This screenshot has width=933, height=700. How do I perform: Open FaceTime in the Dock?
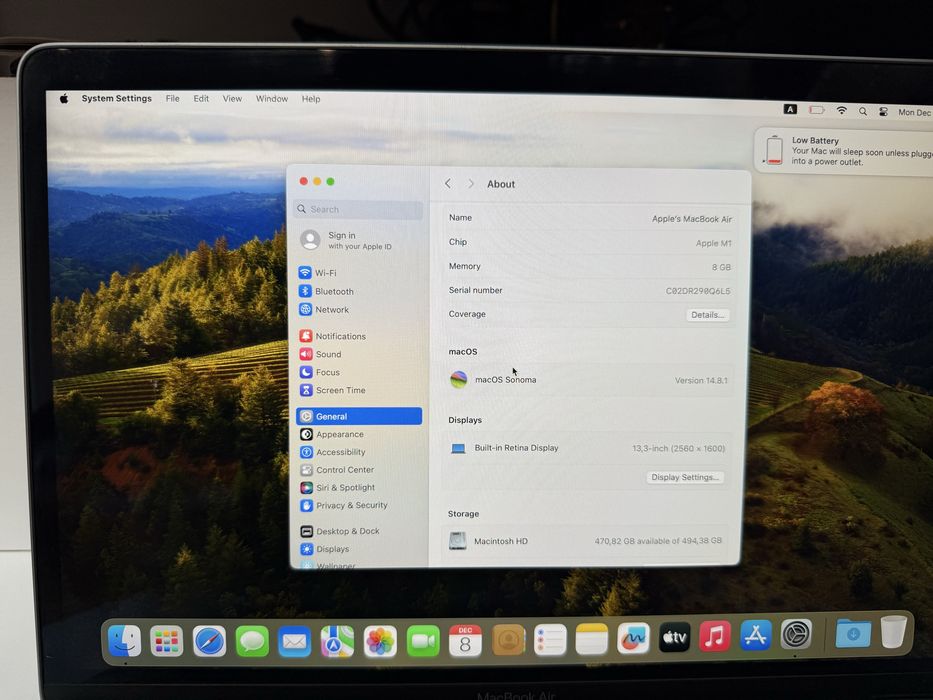423,641
